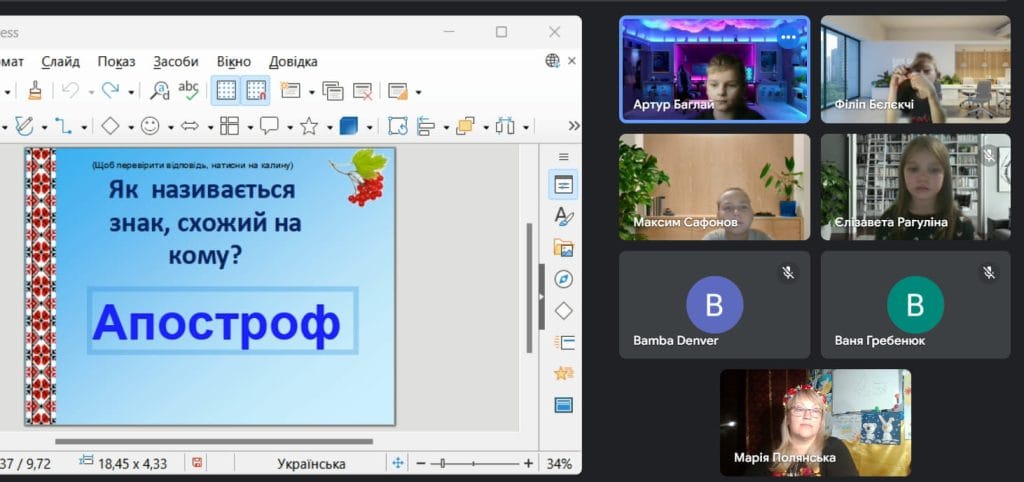Click the sidebar collapse handle
Viewport: 1024px width, 482px height.
(541, 297)
